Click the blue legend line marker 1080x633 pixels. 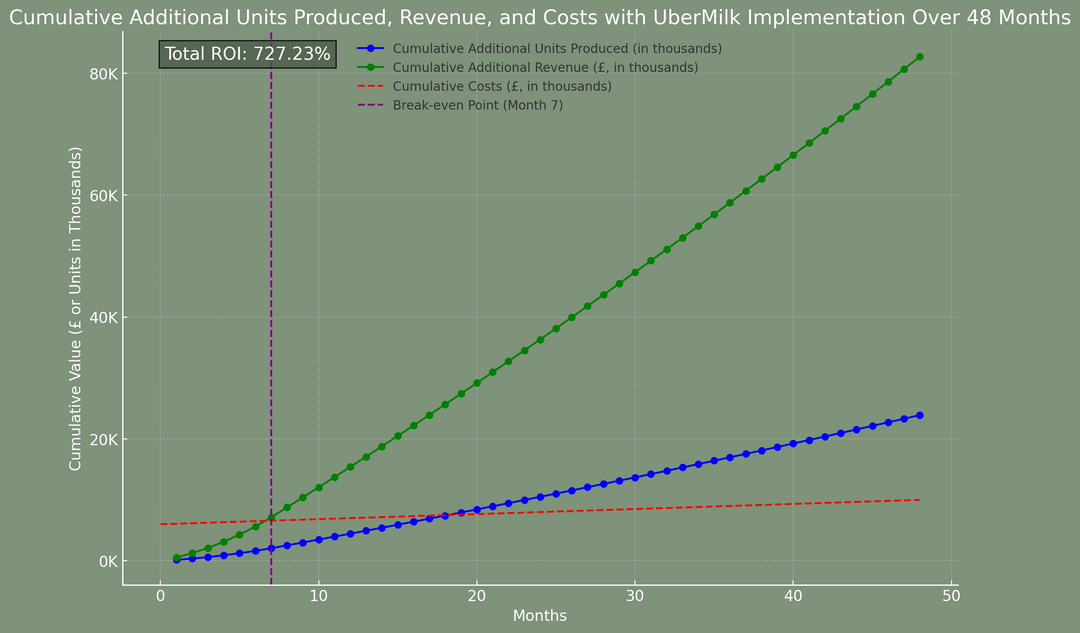click(x=371, y=48)
